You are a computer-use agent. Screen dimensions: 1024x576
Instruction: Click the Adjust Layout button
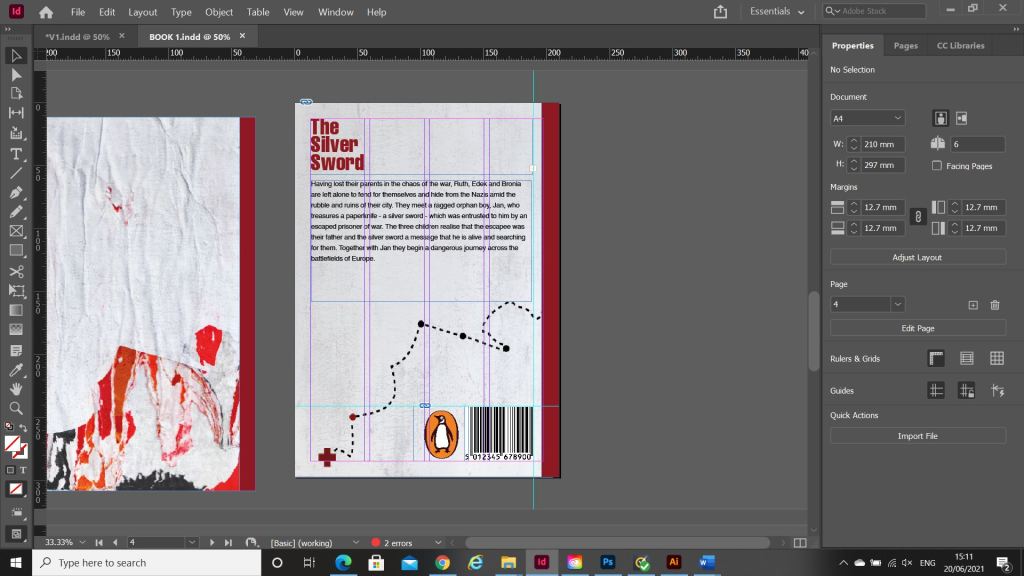coord(917,257)
